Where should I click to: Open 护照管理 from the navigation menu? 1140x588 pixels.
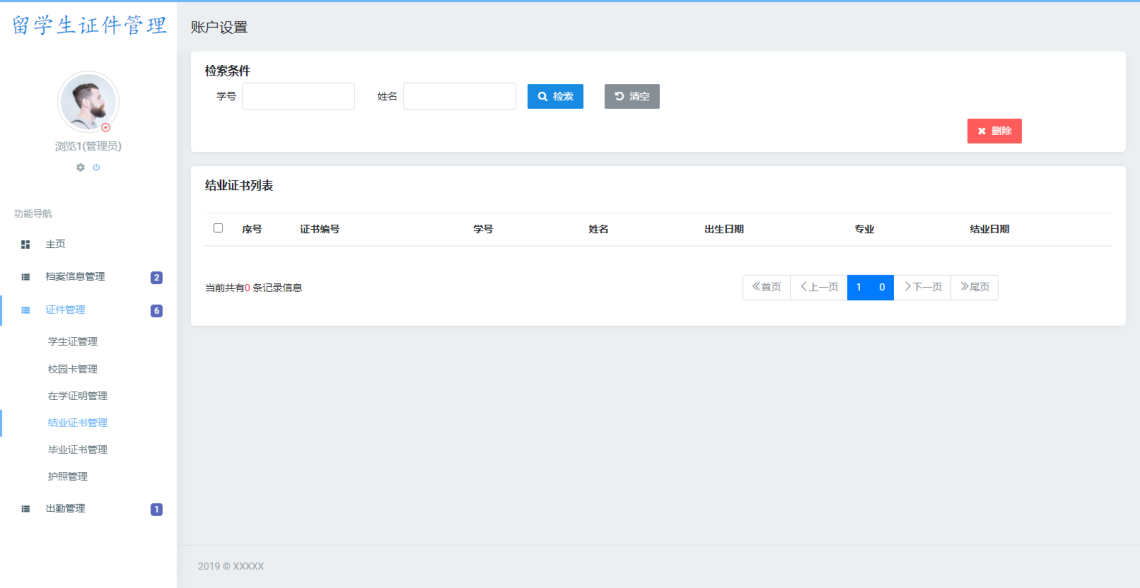click(x=70, y=476)
